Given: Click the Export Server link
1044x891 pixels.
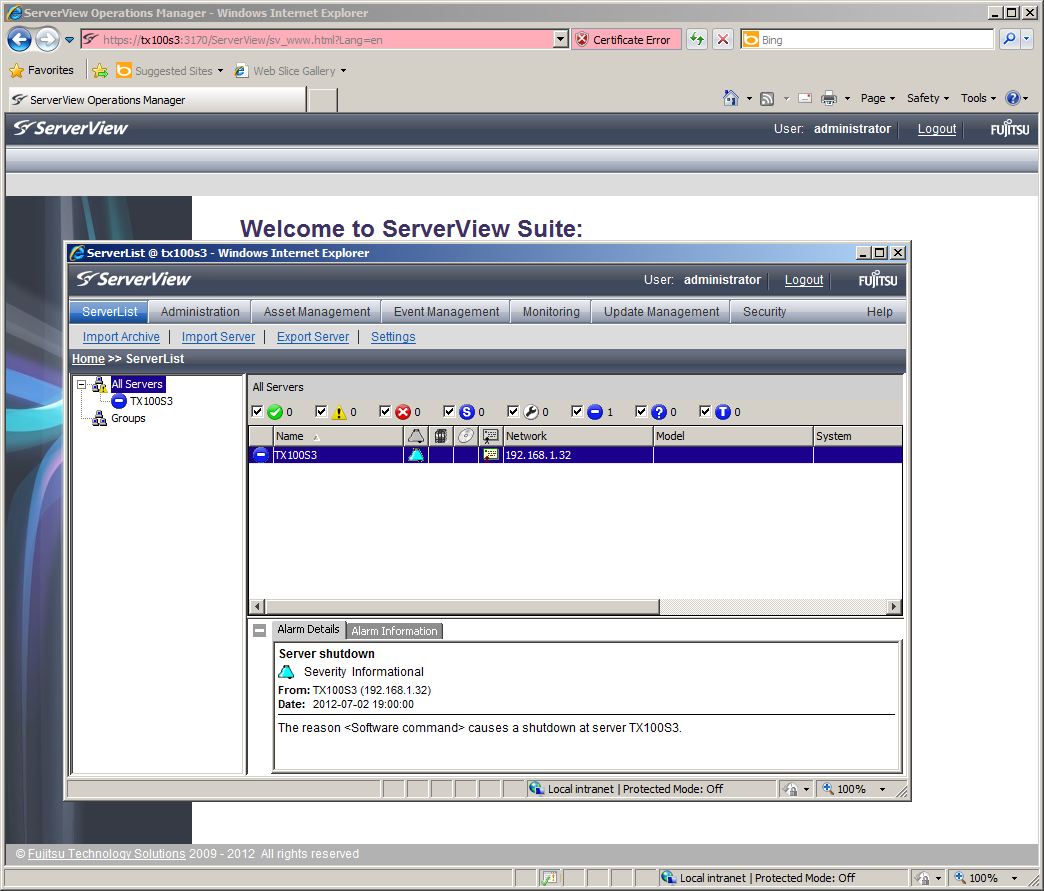Looking at the screenshot, I should [313, 337].
